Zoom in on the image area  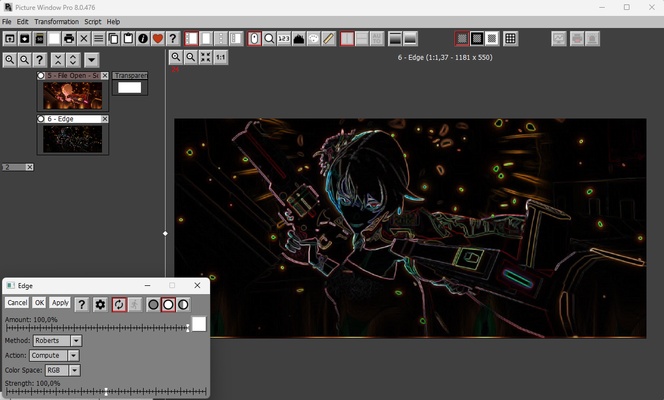(176, 57)
